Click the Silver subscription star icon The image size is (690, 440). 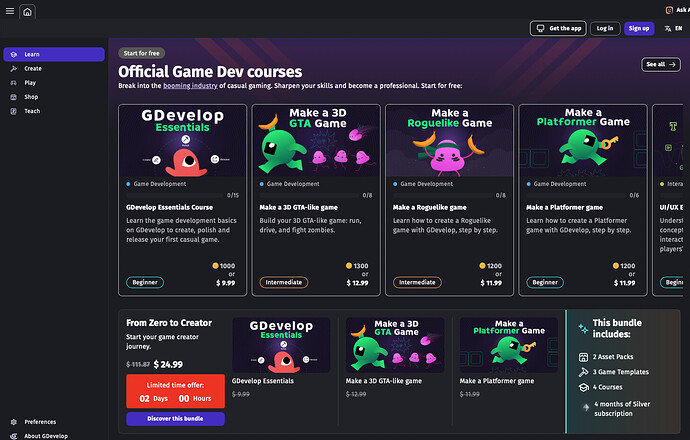coord(586,407)
